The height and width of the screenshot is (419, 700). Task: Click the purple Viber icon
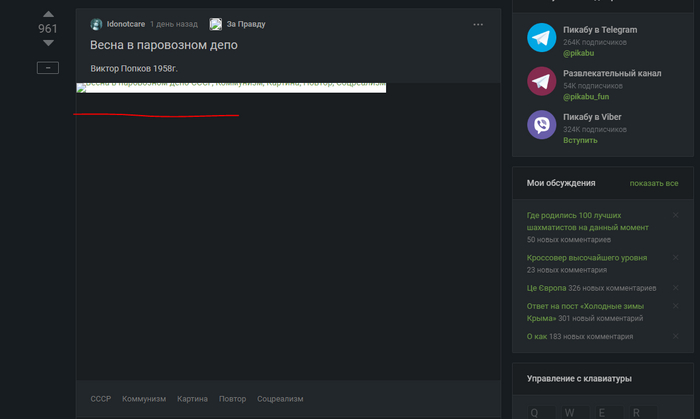click(542, 125)
